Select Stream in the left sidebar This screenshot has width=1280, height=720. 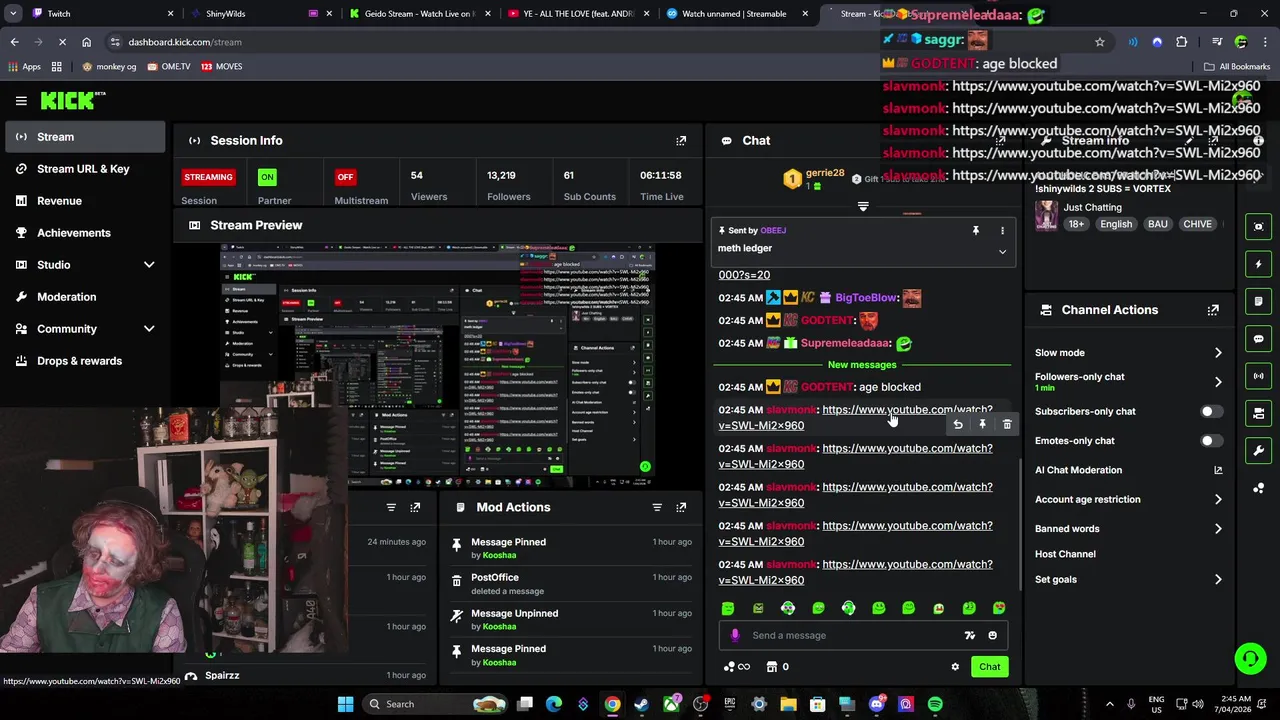tap(85, 137)
